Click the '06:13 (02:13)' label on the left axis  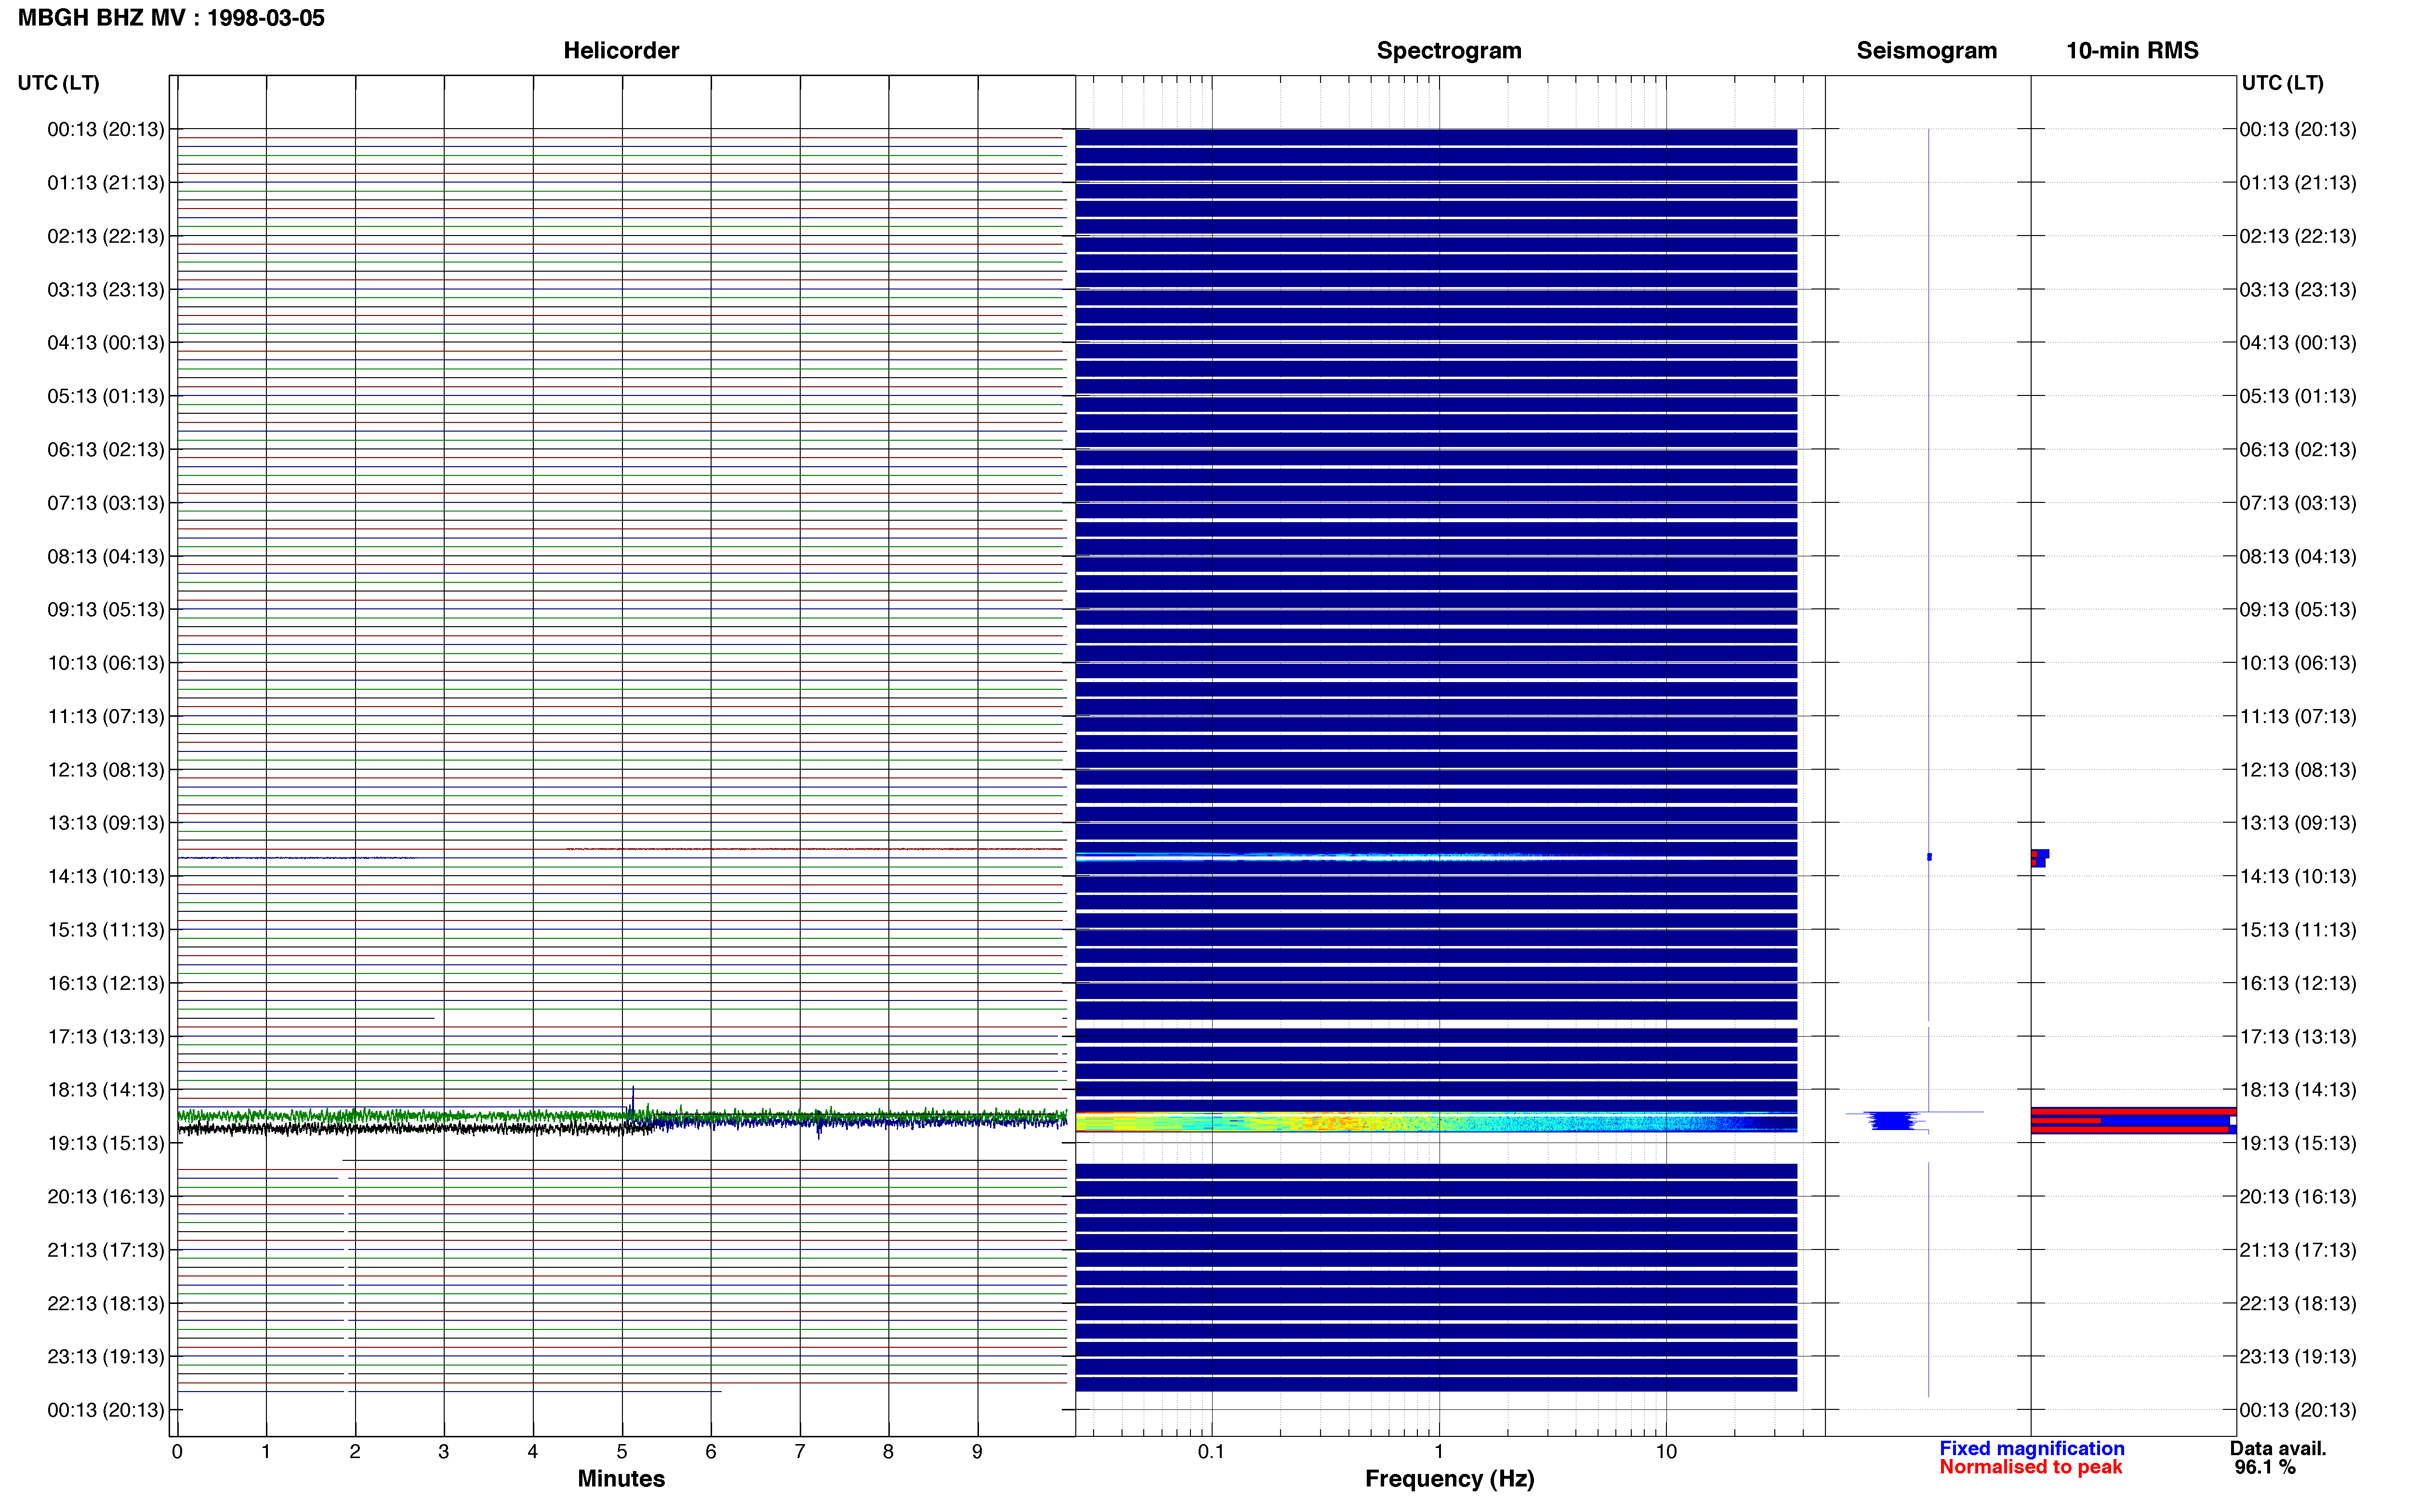[106, 450]
